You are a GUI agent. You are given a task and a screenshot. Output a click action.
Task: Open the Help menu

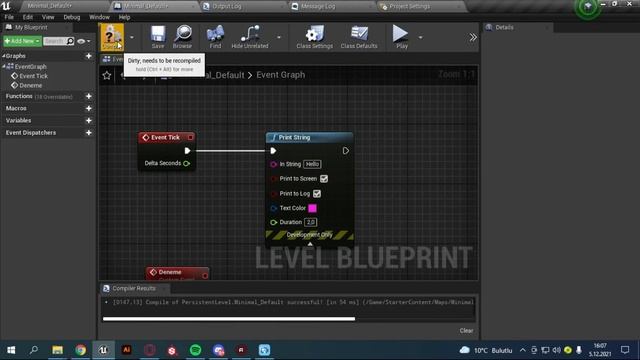(x=124, y=17)
